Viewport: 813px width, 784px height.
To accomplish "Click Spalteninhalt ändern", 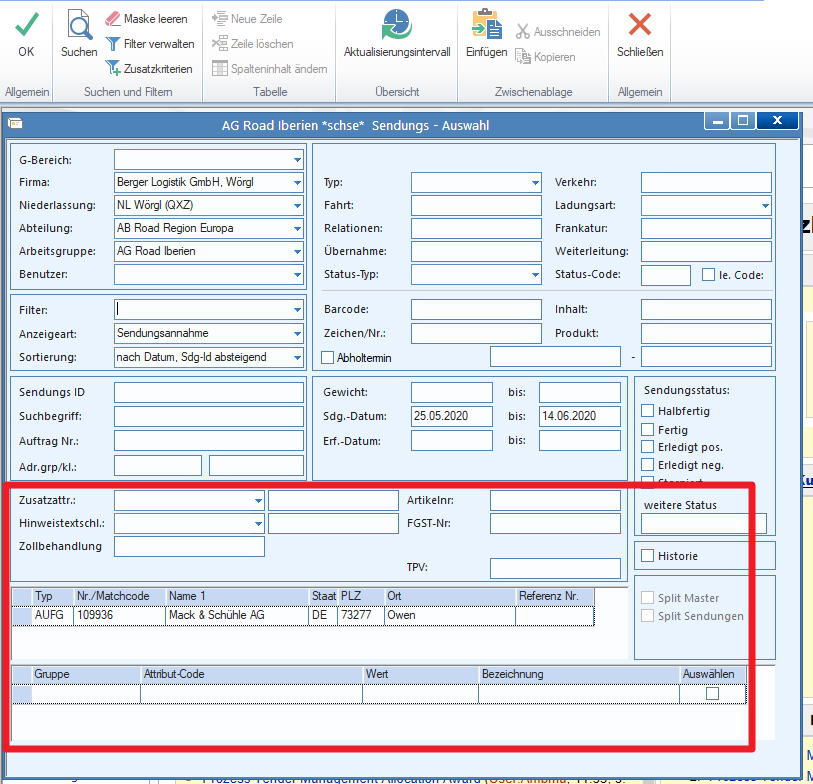I will [270, 68].
